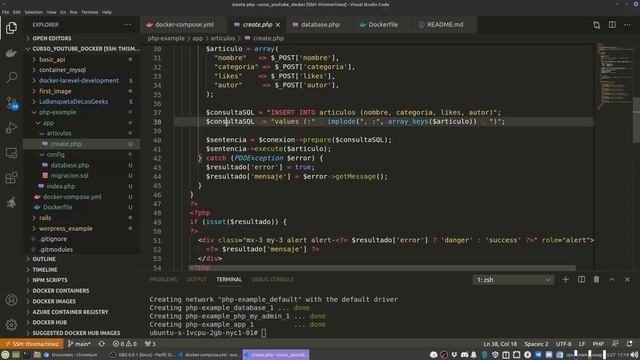
Task: Click the open changes icon in editor toolbar
Action: (x=597, y=25)
